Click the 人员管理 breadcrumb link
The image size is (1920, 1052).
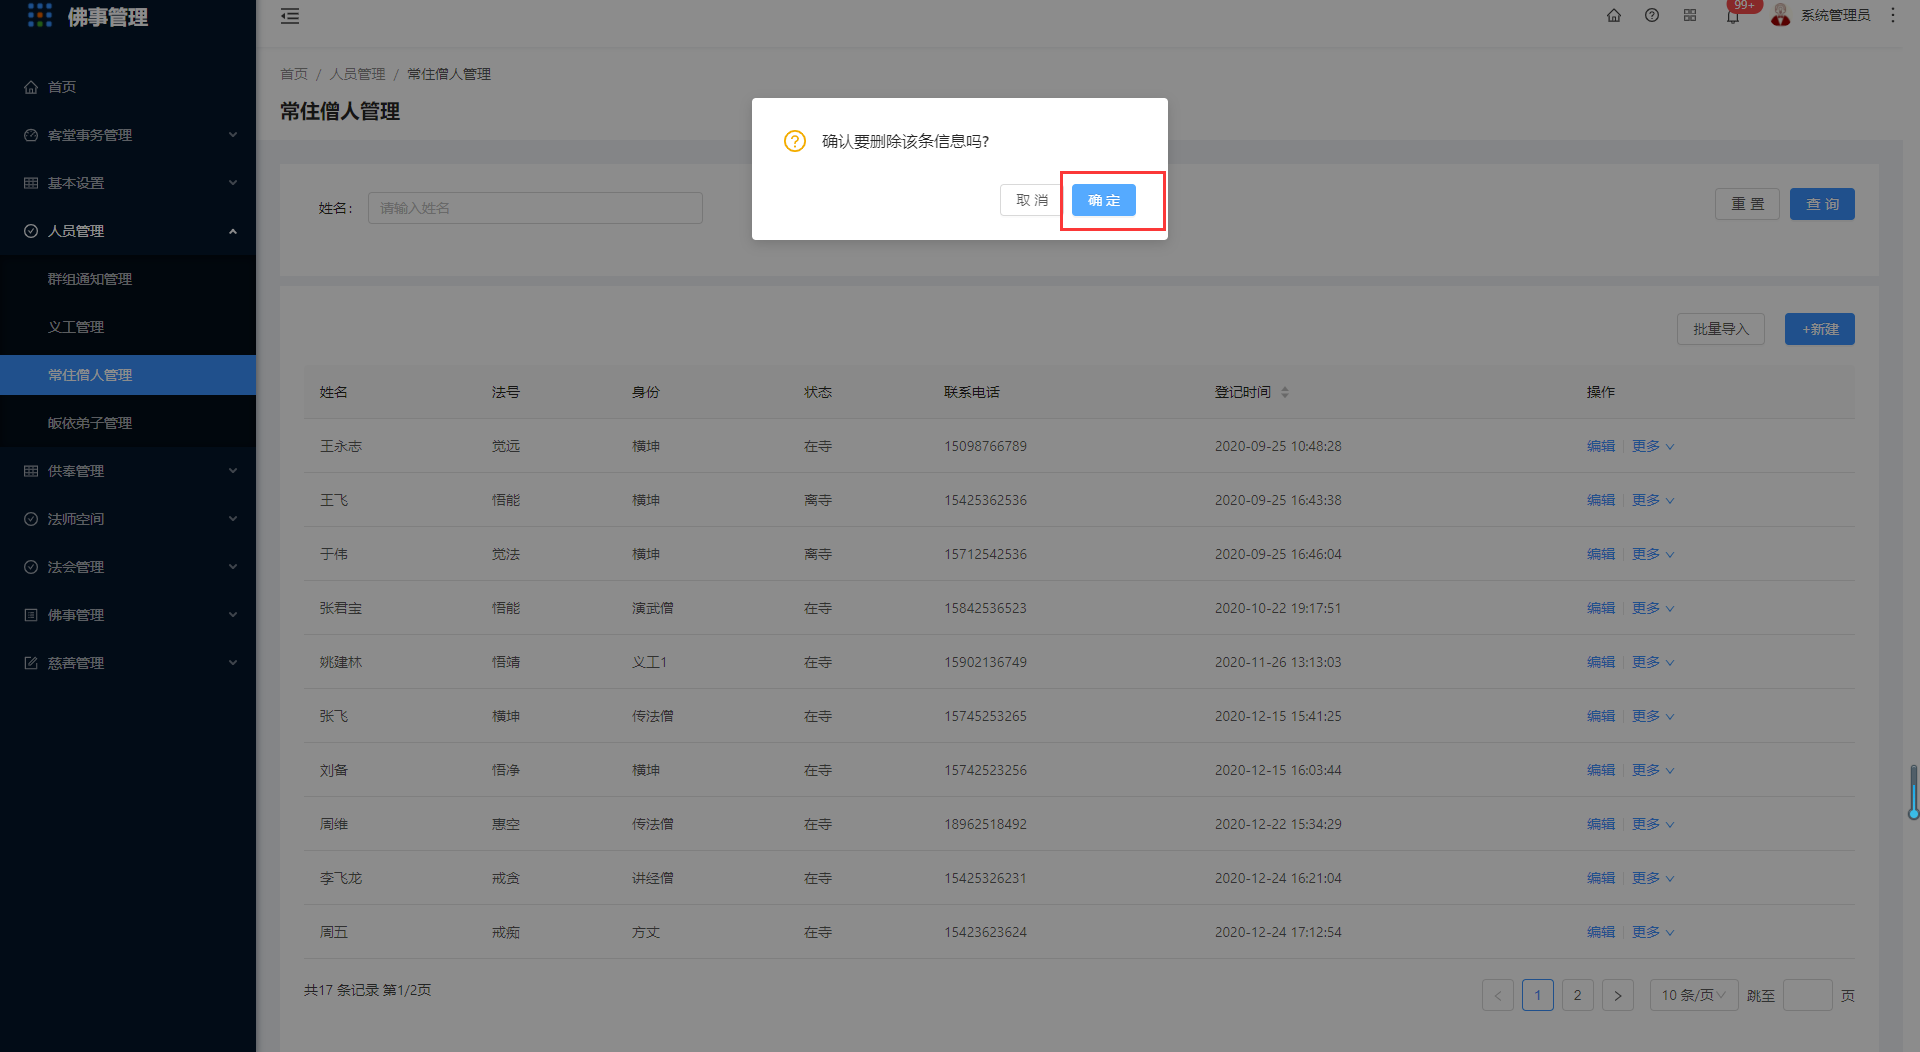357,74
